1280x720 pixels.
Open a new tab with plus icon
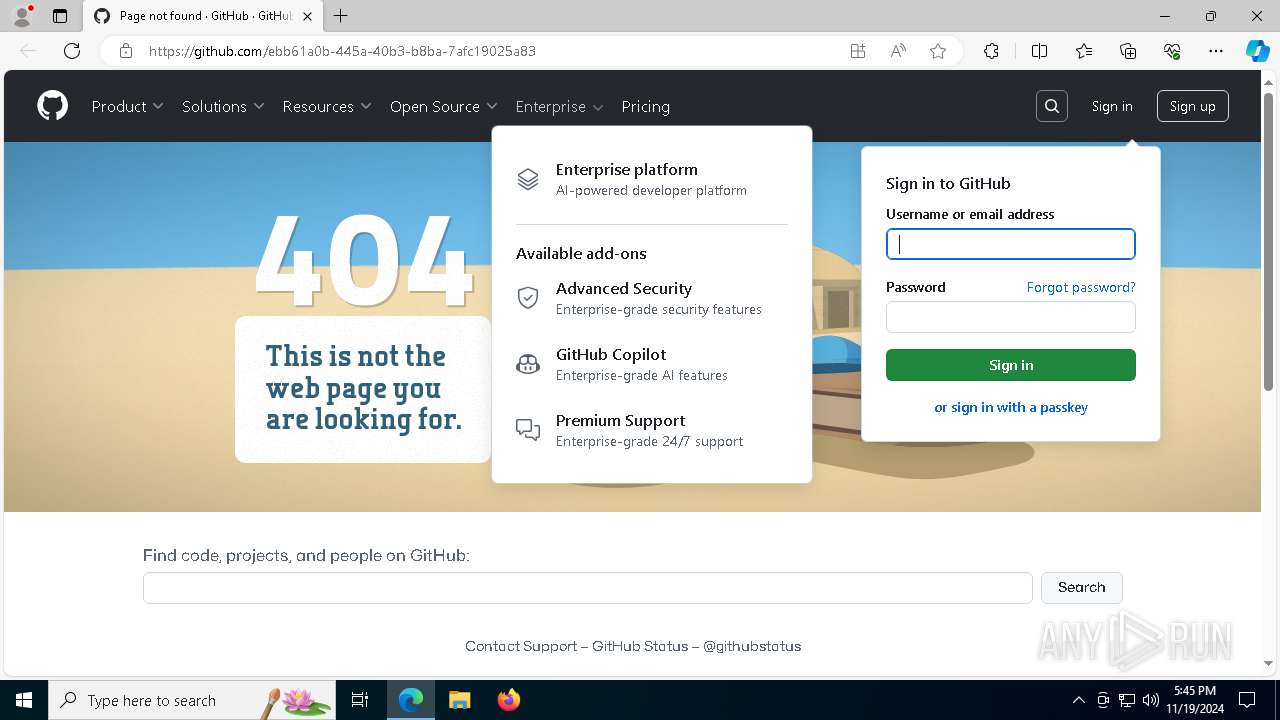coord(341,16)
